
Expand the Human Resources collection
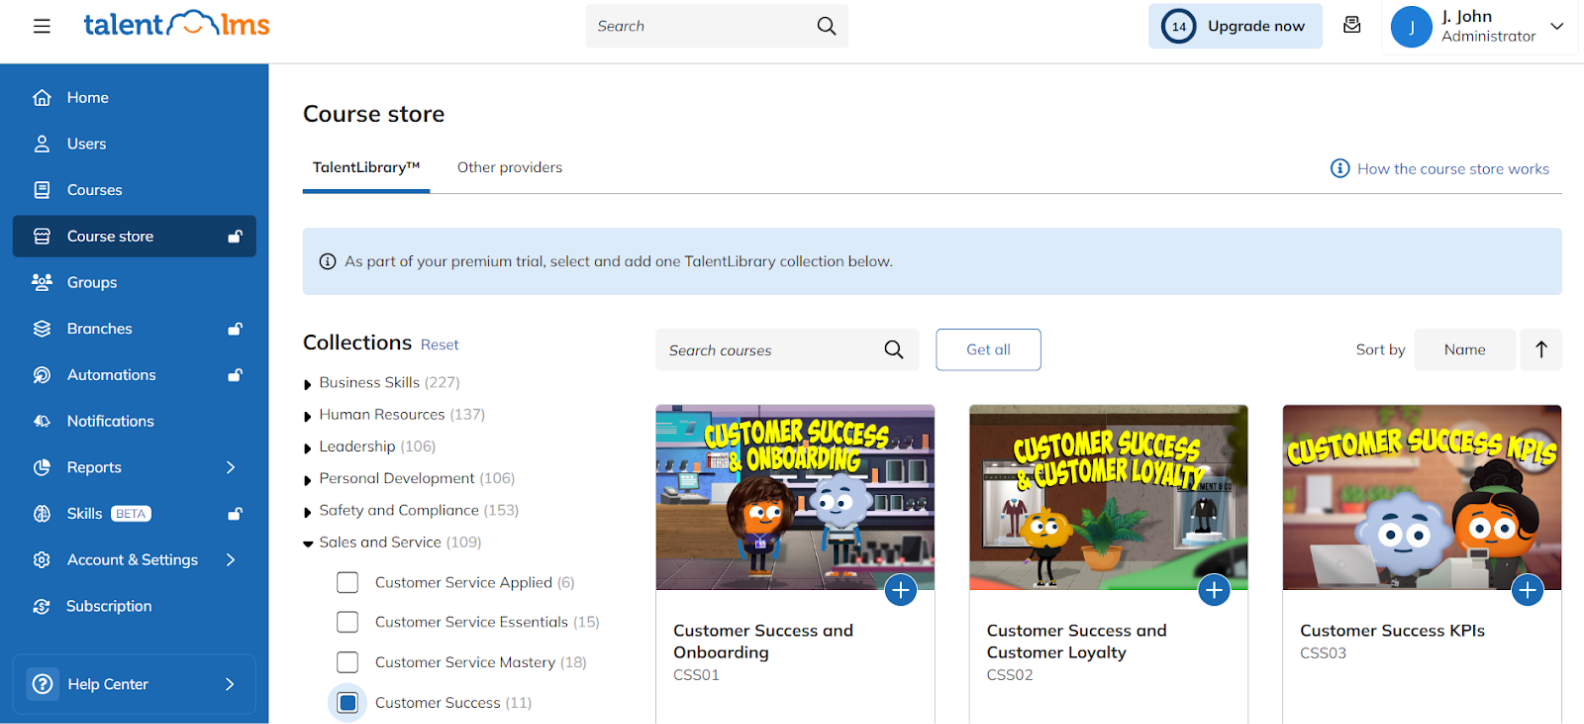tap(308, 416)
